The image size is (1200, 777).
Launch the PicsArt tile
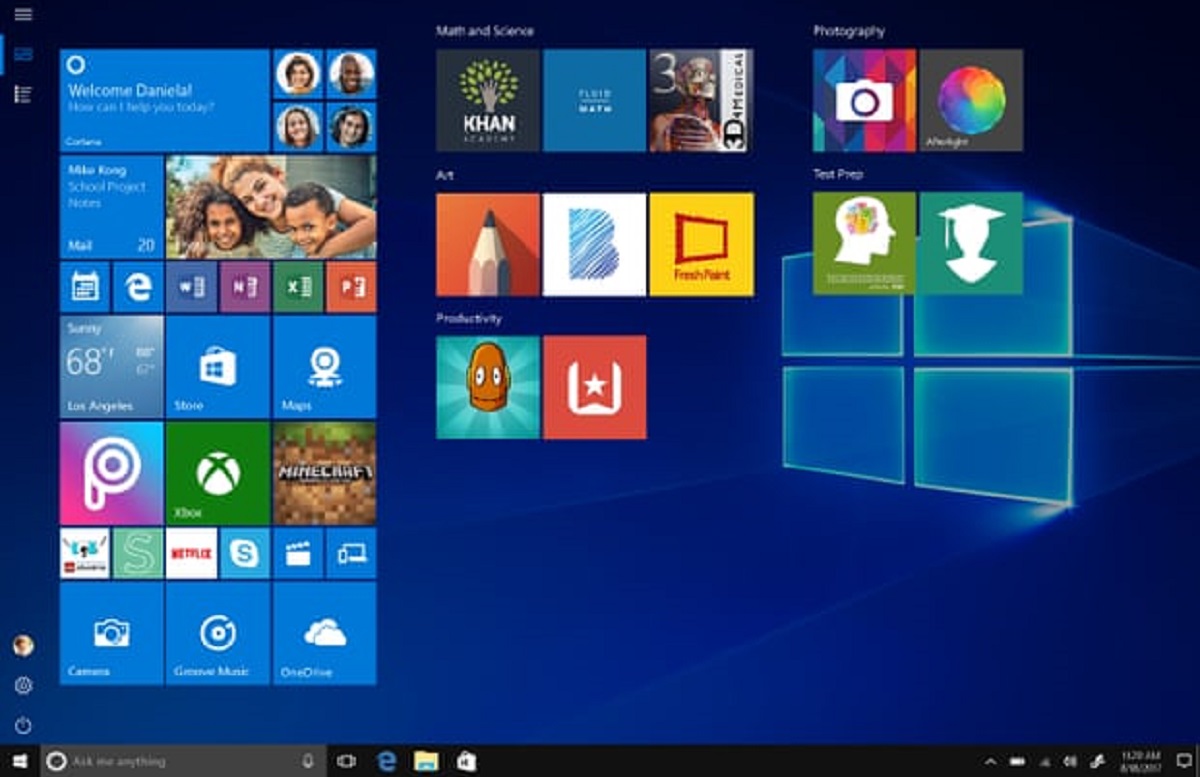click(111, 473)
